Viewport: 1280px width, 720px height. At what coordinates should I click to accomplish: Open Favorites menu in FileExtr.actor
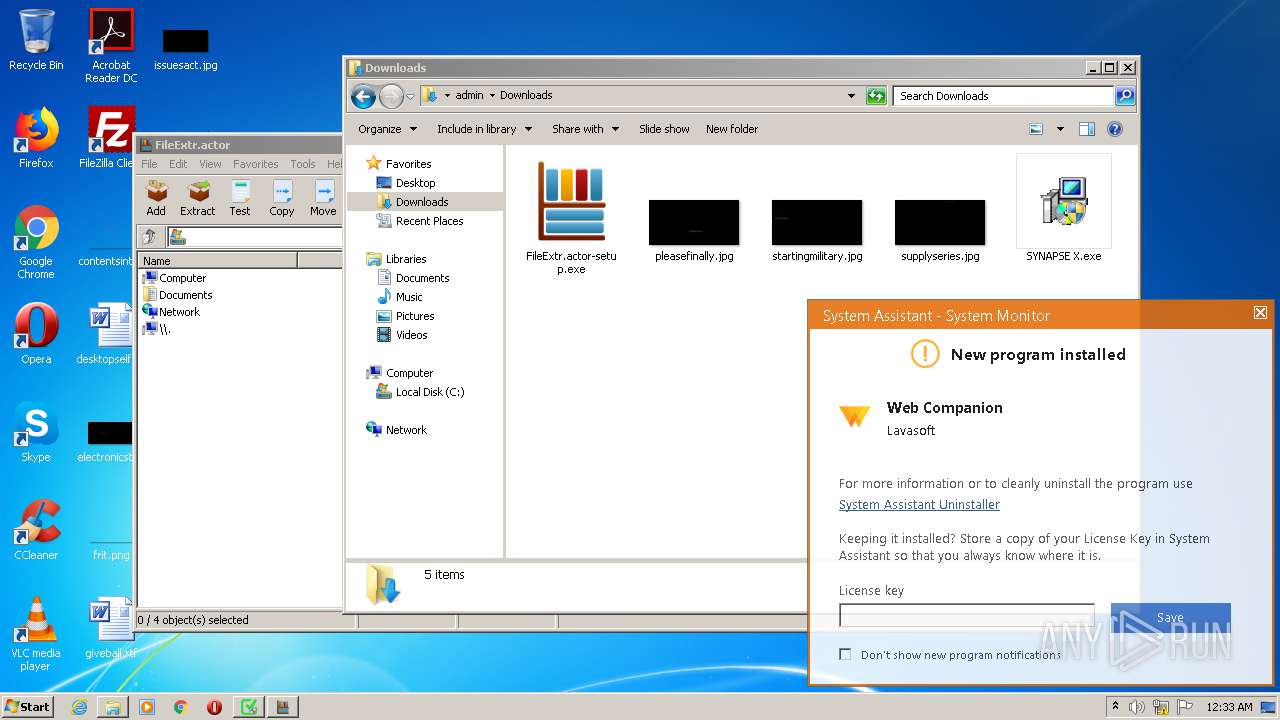pyautogui.click(x=256, y=164)
